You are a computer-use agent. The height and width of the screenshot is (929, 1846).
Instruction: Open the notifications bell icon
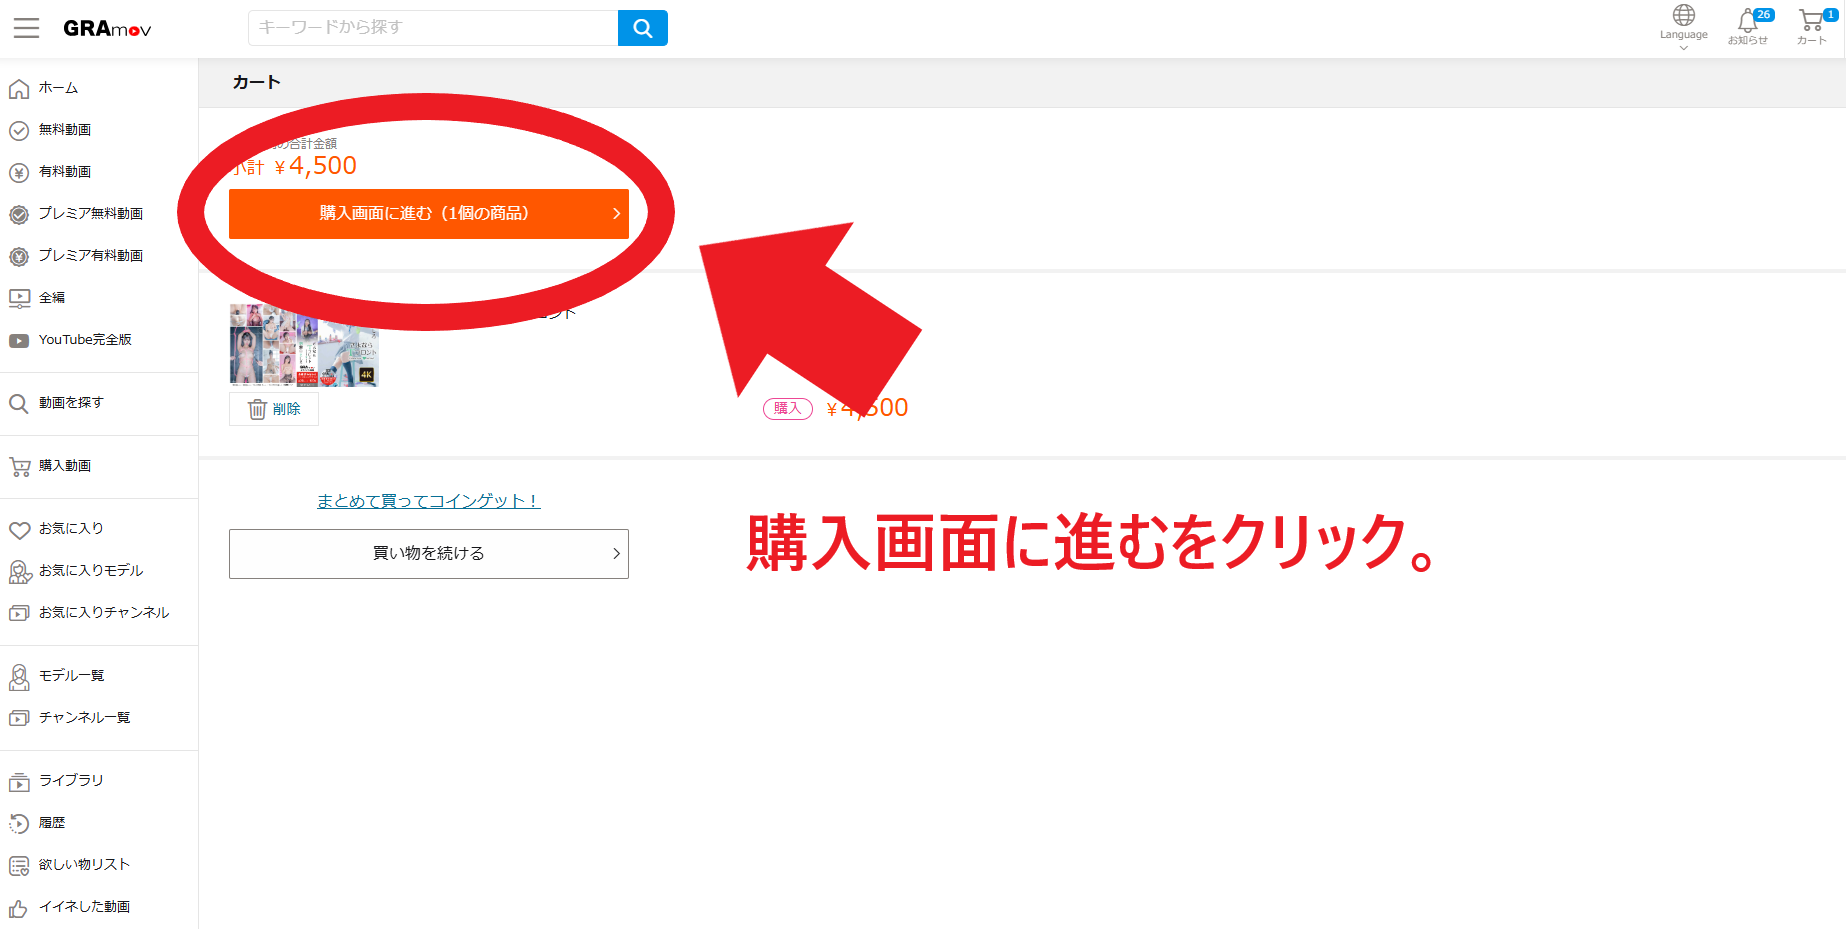1748,27
